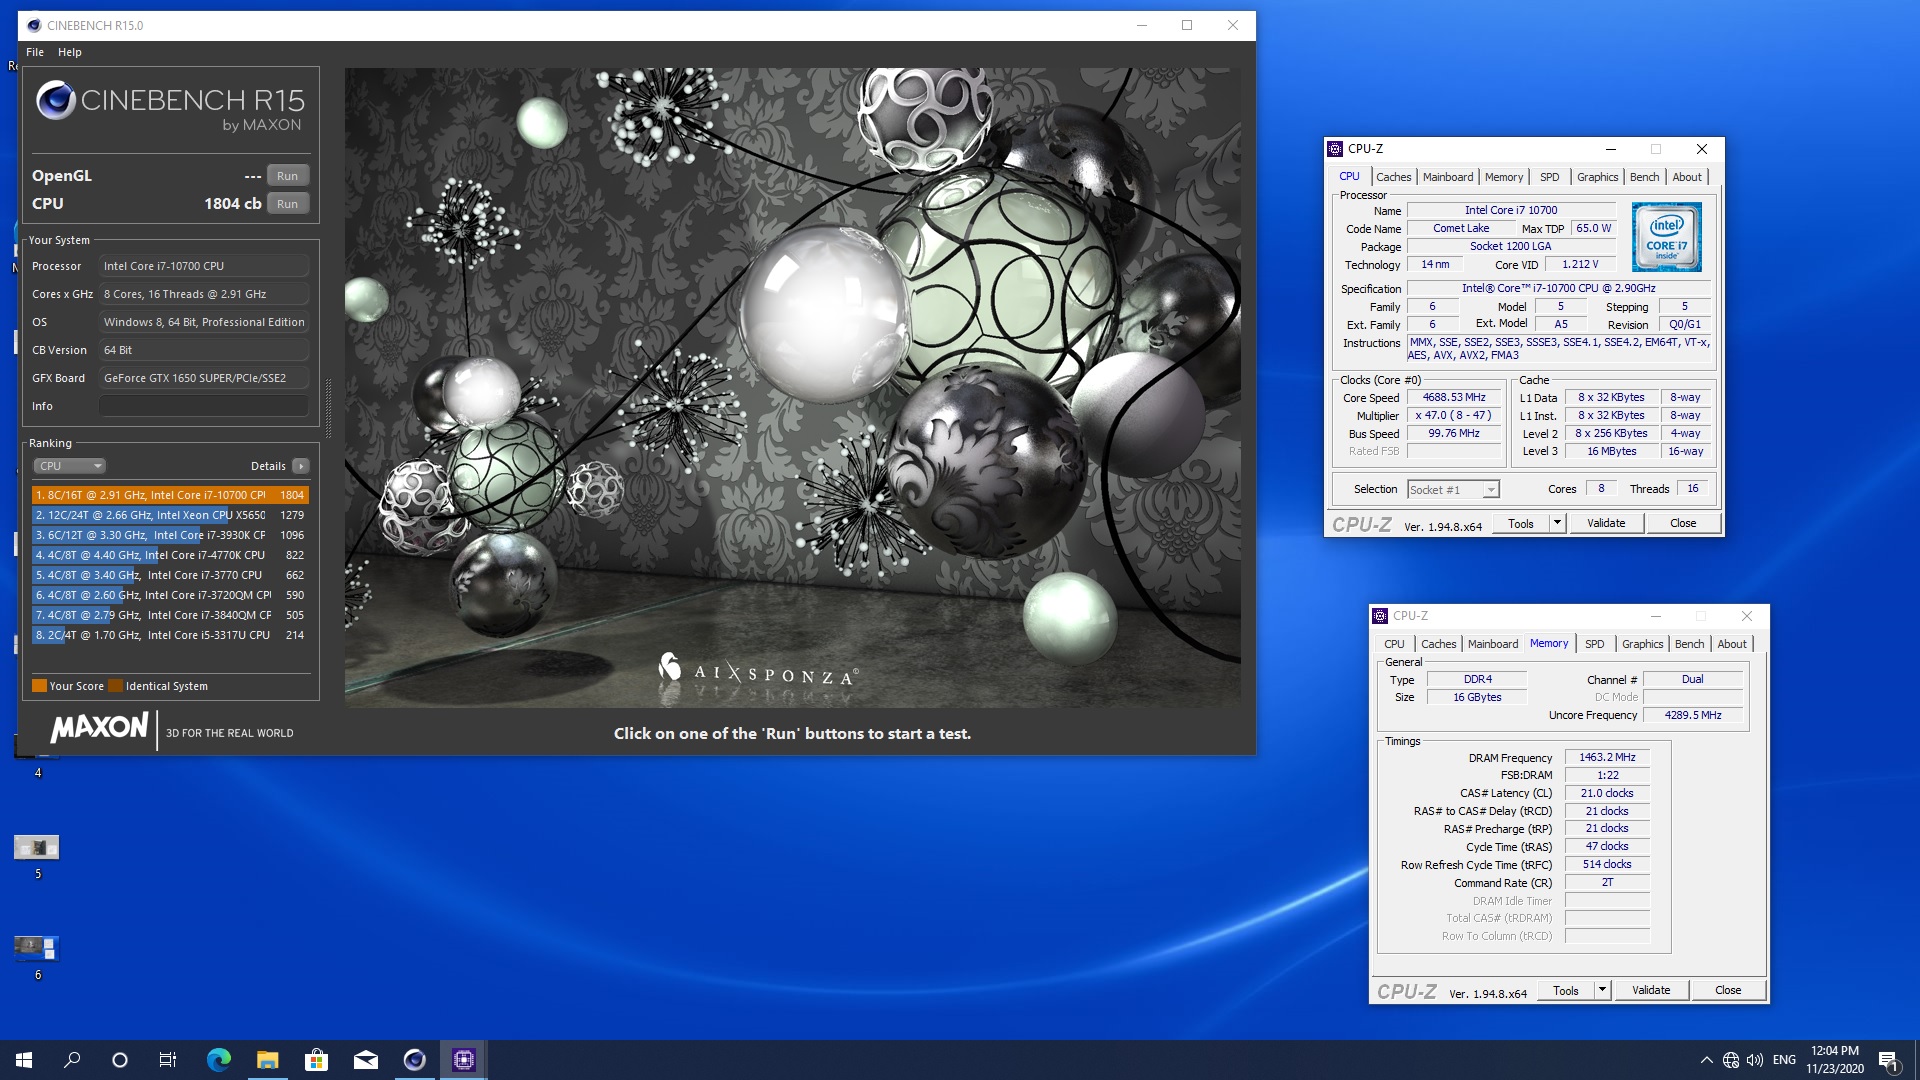This screenshot has width=1920, height=1080.
Task: Expand Tools dropdown arrow in upper CPU-Z
Action: tap(1557, 523)
